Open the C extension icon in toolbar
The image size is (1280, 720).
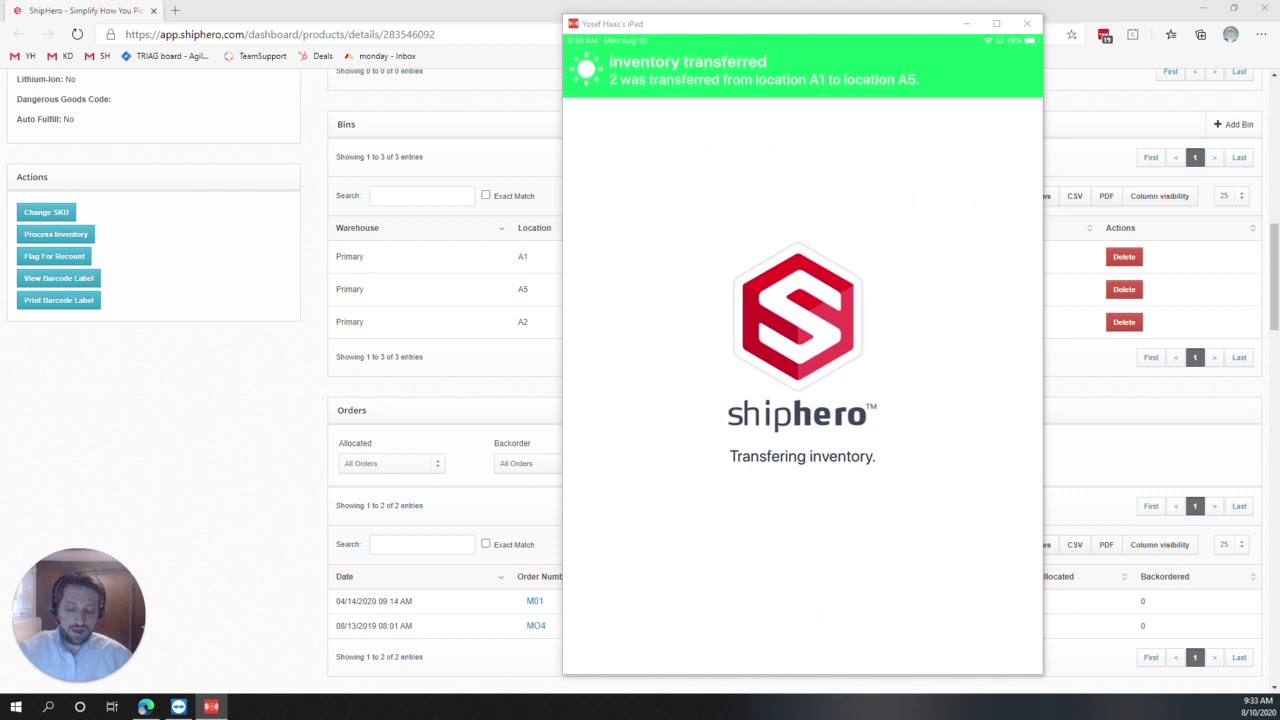point(1133,34)
